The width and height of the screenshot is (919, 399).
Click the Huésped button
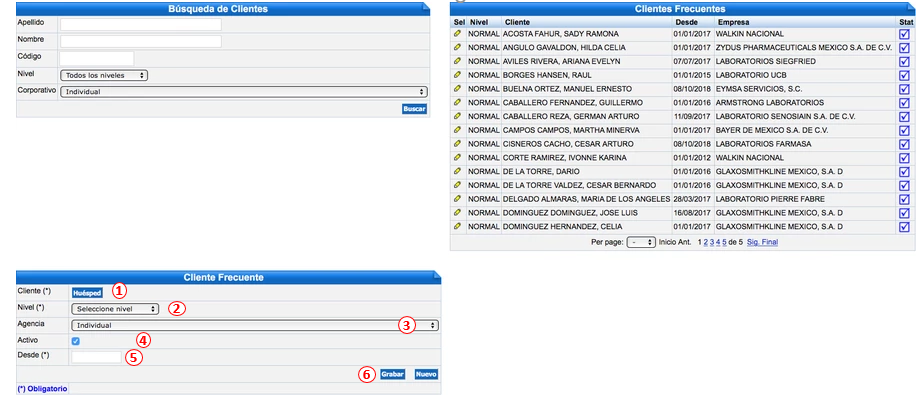pos(87,292)
